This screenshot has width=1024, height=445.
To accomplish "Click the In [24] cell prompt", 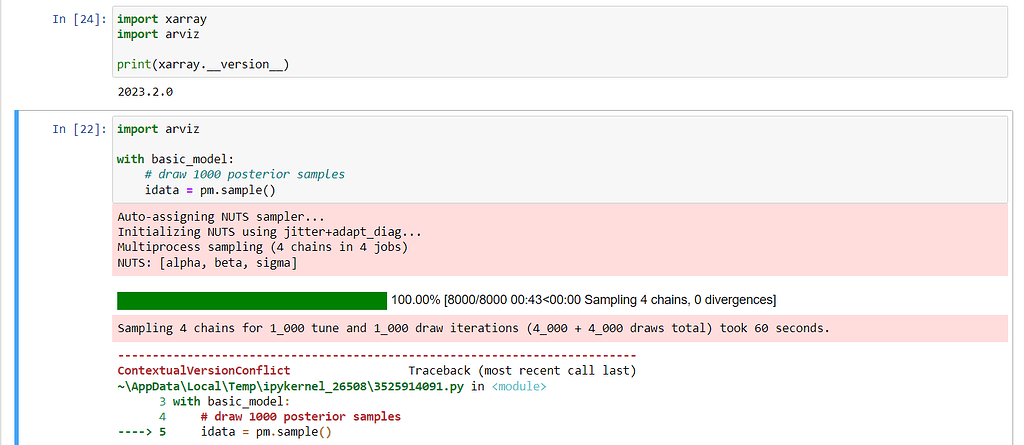I will (x=78, y=20).
